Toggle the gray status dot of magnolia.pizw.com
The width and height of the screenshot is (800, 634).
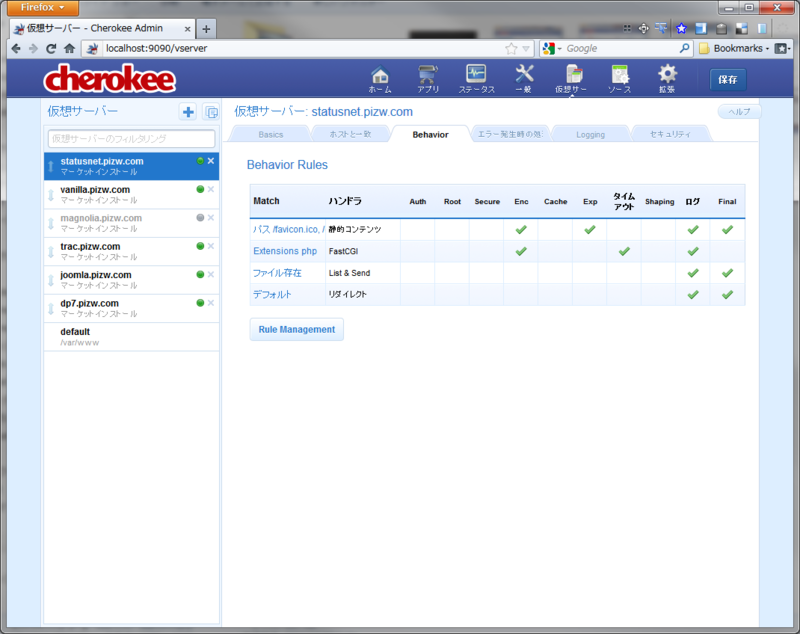tap(200, 218)
